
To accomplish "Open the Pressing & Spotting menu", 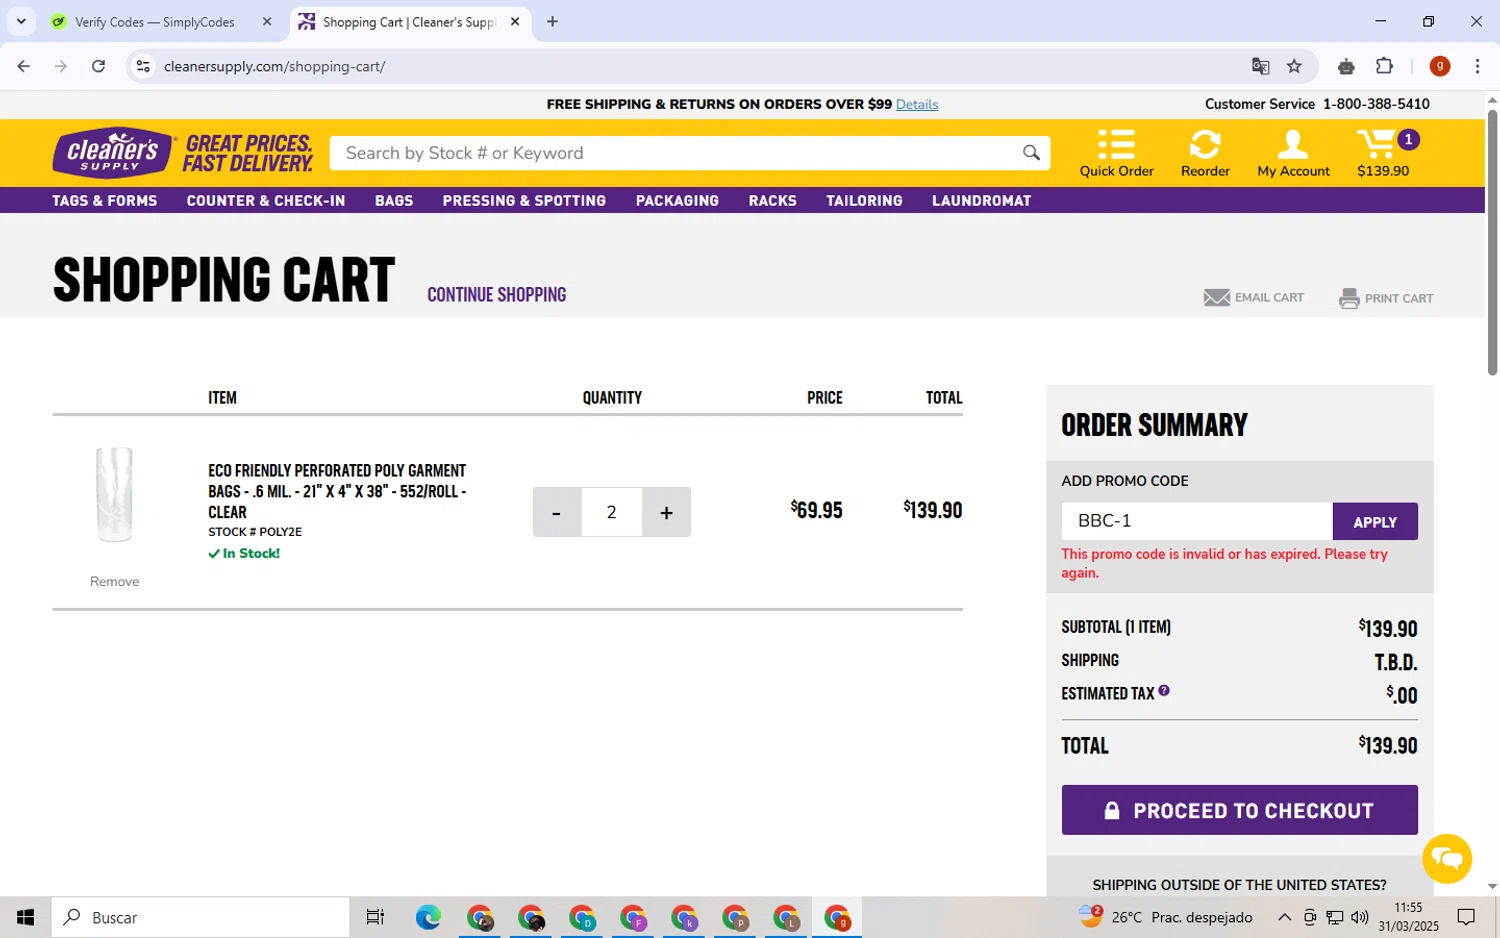I will click(x=524, y=201).
